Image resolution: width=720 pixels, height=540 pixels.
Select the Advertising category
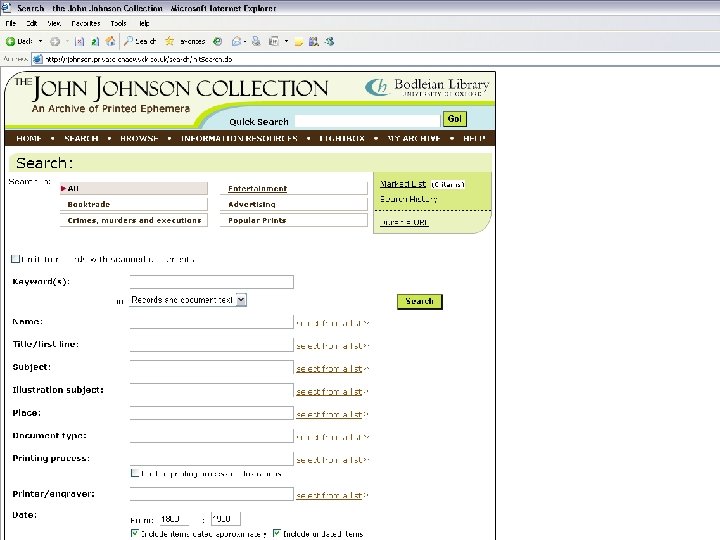pyautogui.click(x=294, y=204)
